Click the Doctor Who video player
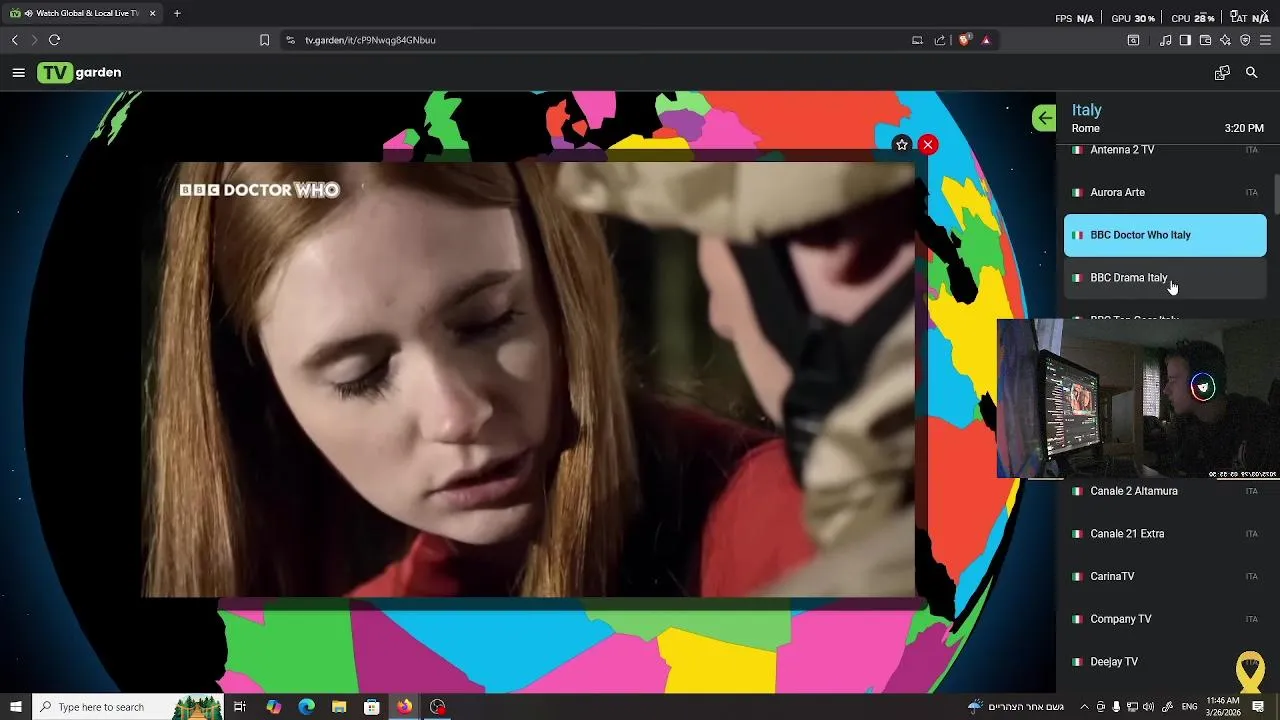This screenshot has height=720, width=1280. click(x=528, y=380)
